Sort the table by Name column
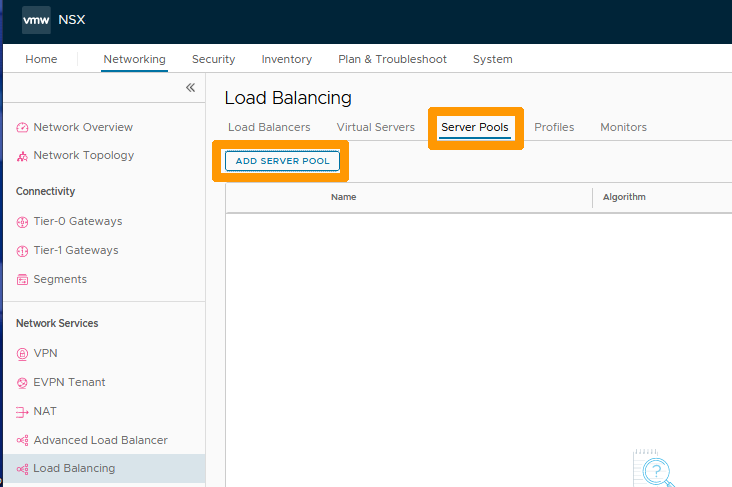 [343, 197]
